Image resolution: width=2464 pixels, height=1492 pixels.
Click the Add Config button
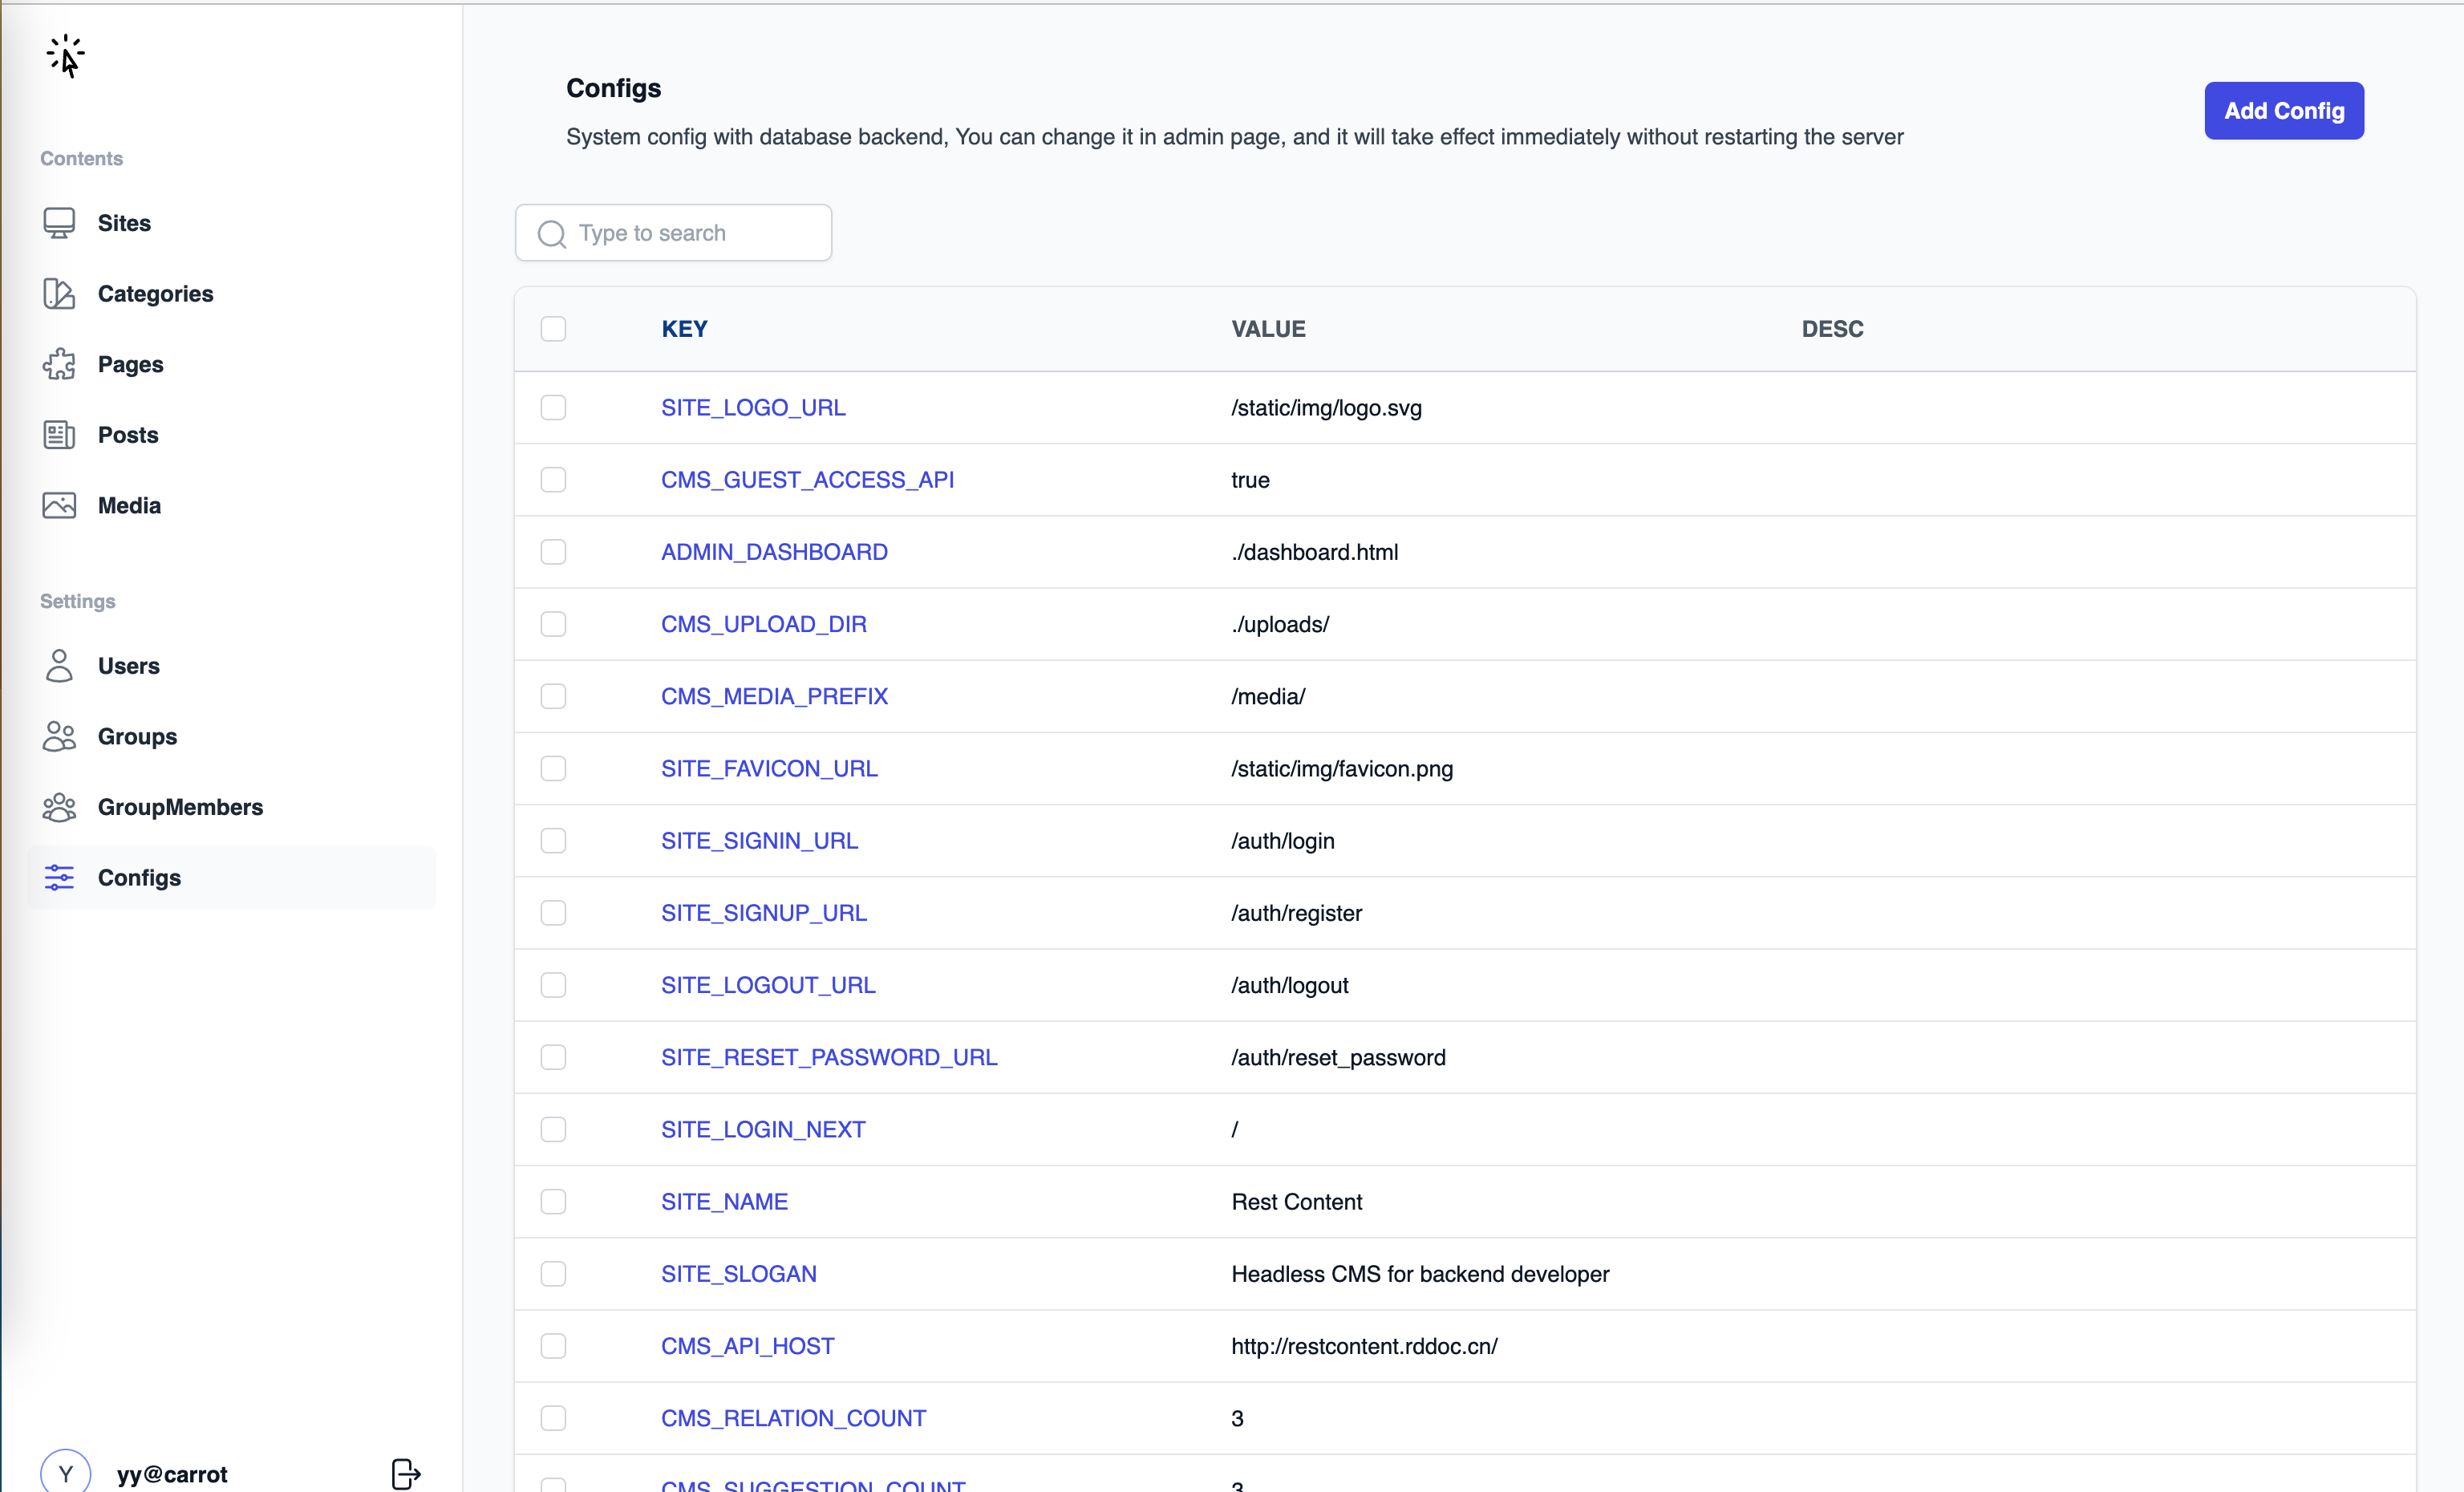pyautogui.click(x=2283, y=111)
